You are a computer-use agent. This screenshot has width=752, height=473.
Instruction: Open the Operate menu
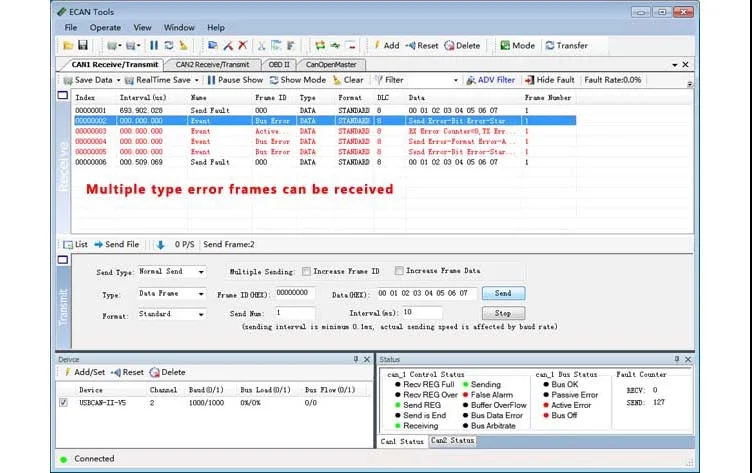(105, 27)
